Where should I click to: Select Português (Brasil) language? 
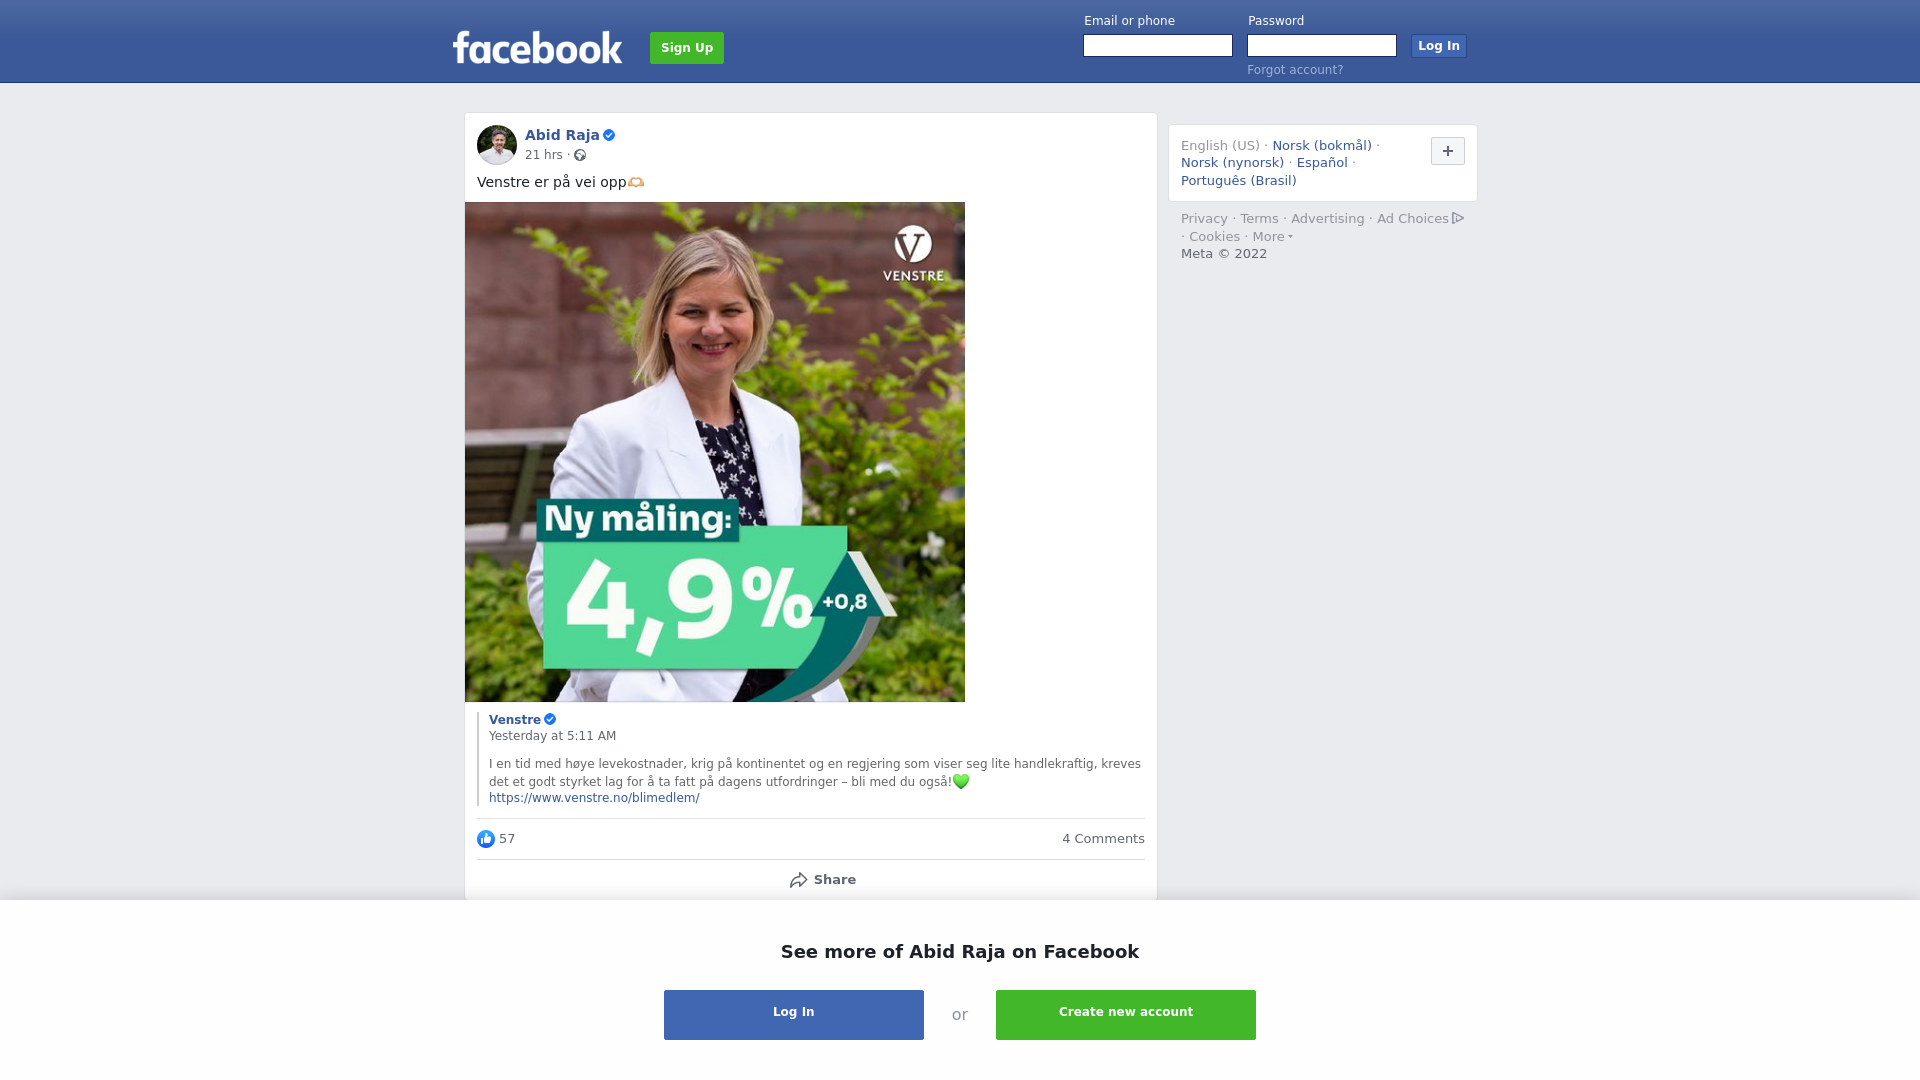tap(1238, 181)
